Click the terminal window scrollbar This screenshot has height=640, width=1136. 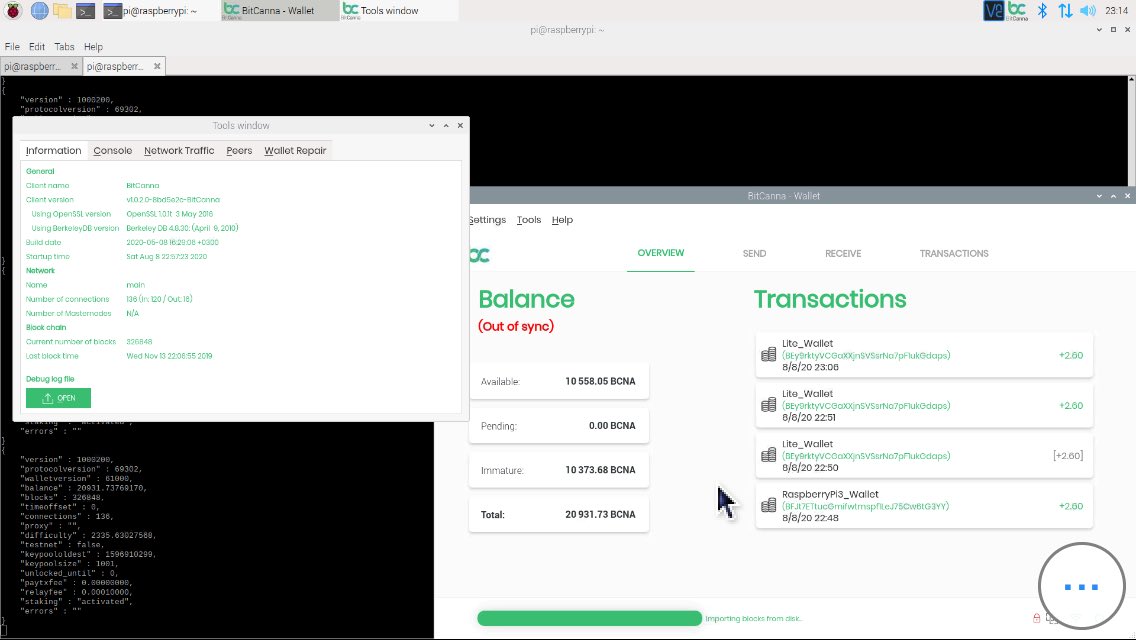point(1131,130)
